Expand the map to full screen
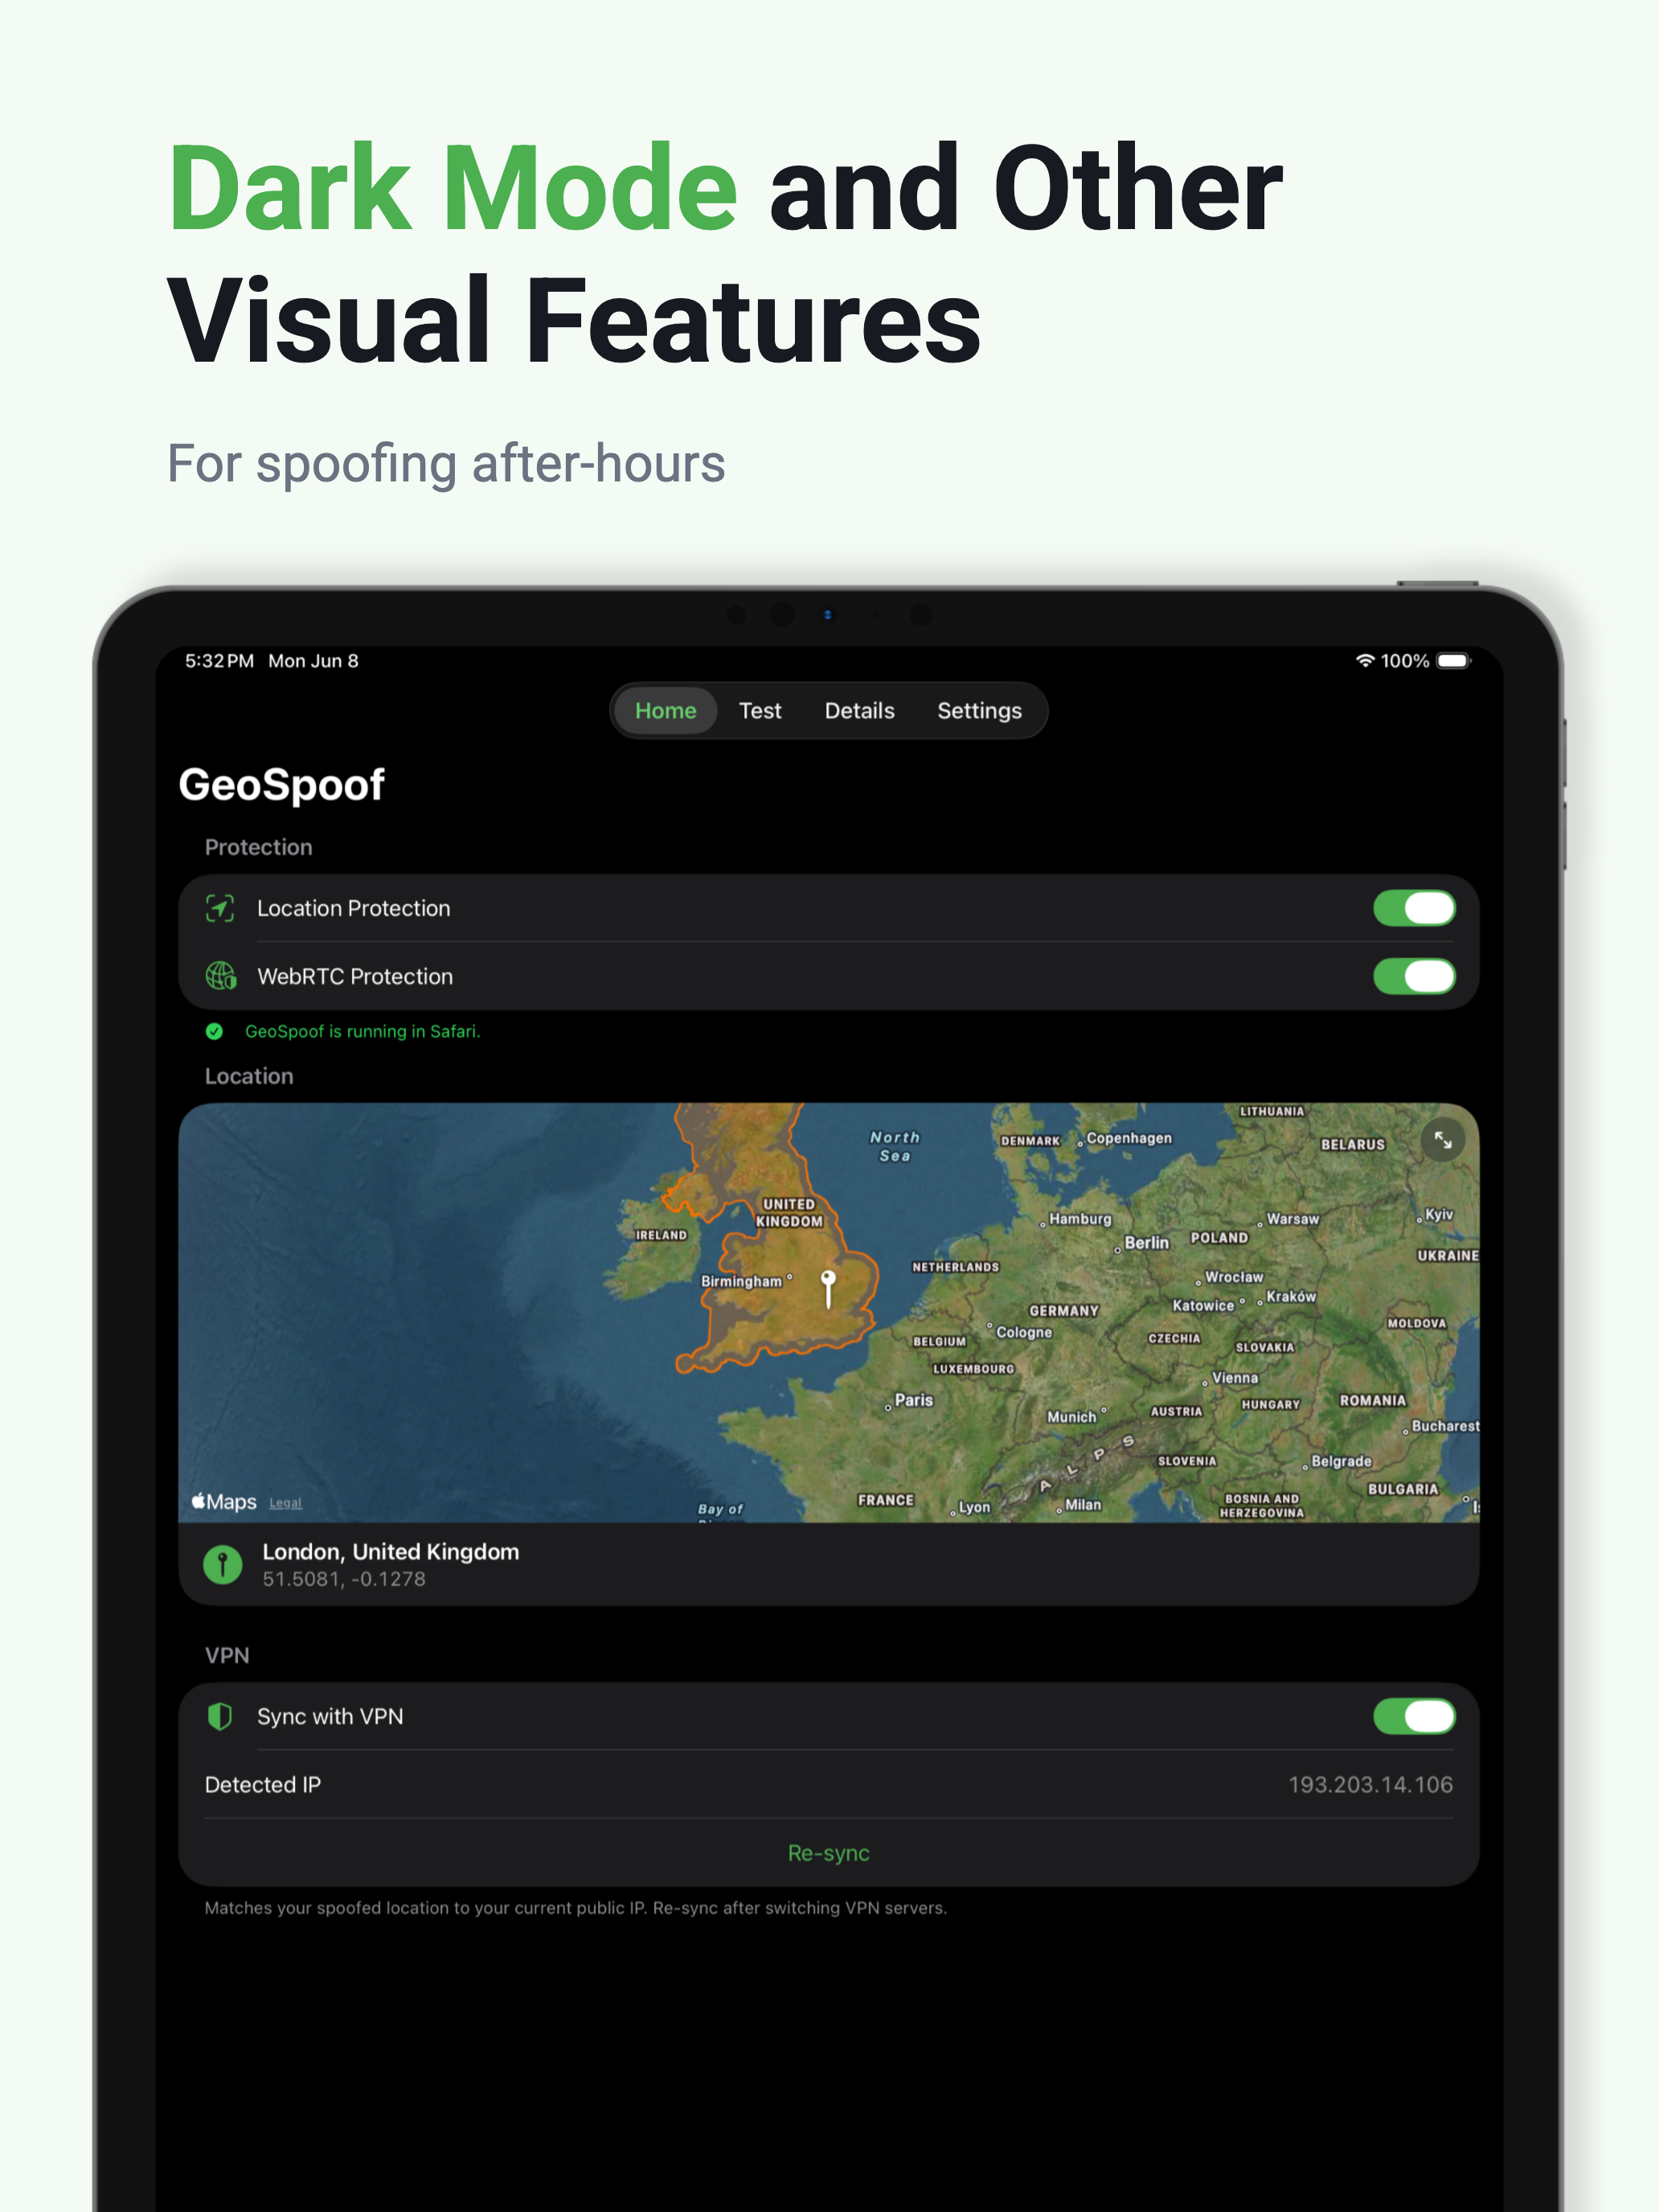Screen dimensions: 1659x2212 pyautogui.click(x=1442, y=1139)
